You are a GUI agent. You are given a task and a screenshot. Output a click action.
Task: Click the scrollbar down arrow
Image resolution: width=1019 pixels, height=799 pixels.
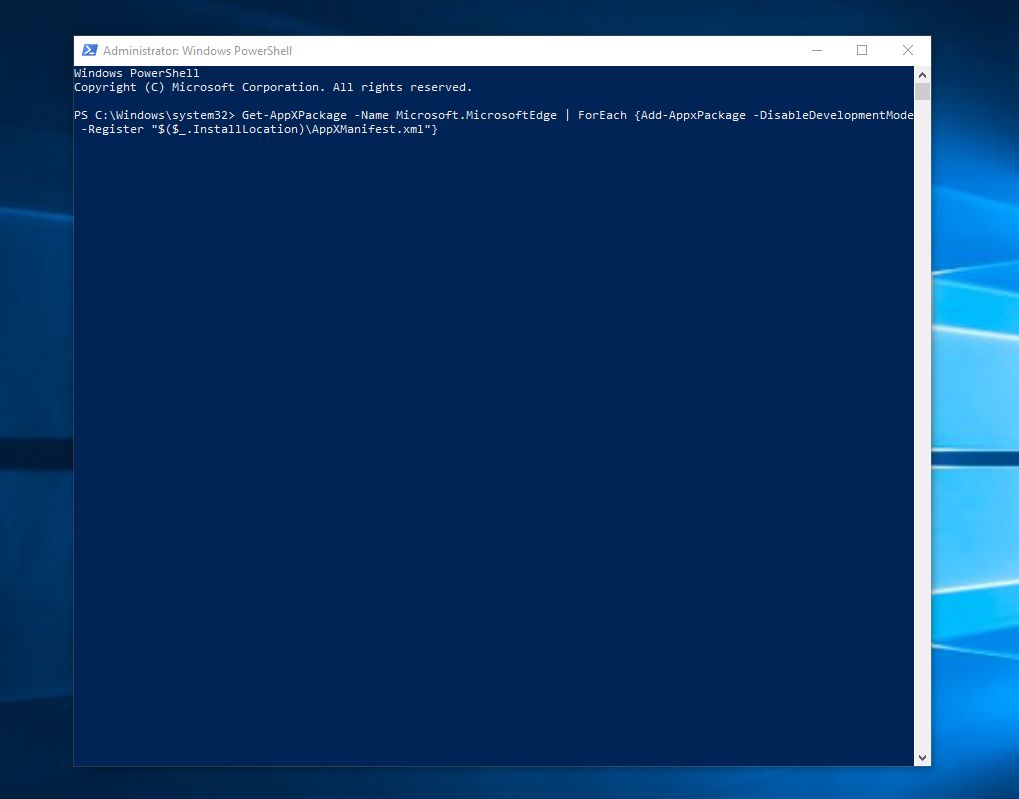(x=922, y=757)
